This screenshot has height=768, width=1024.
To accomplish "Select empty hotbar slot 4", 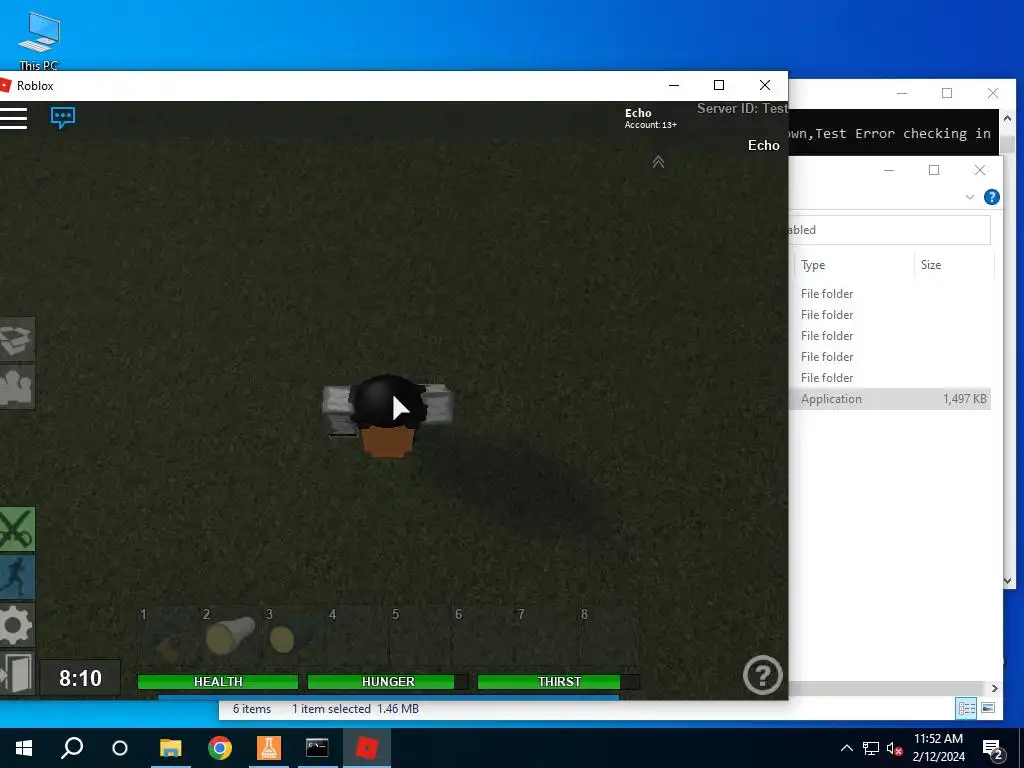I will (357, 635).
